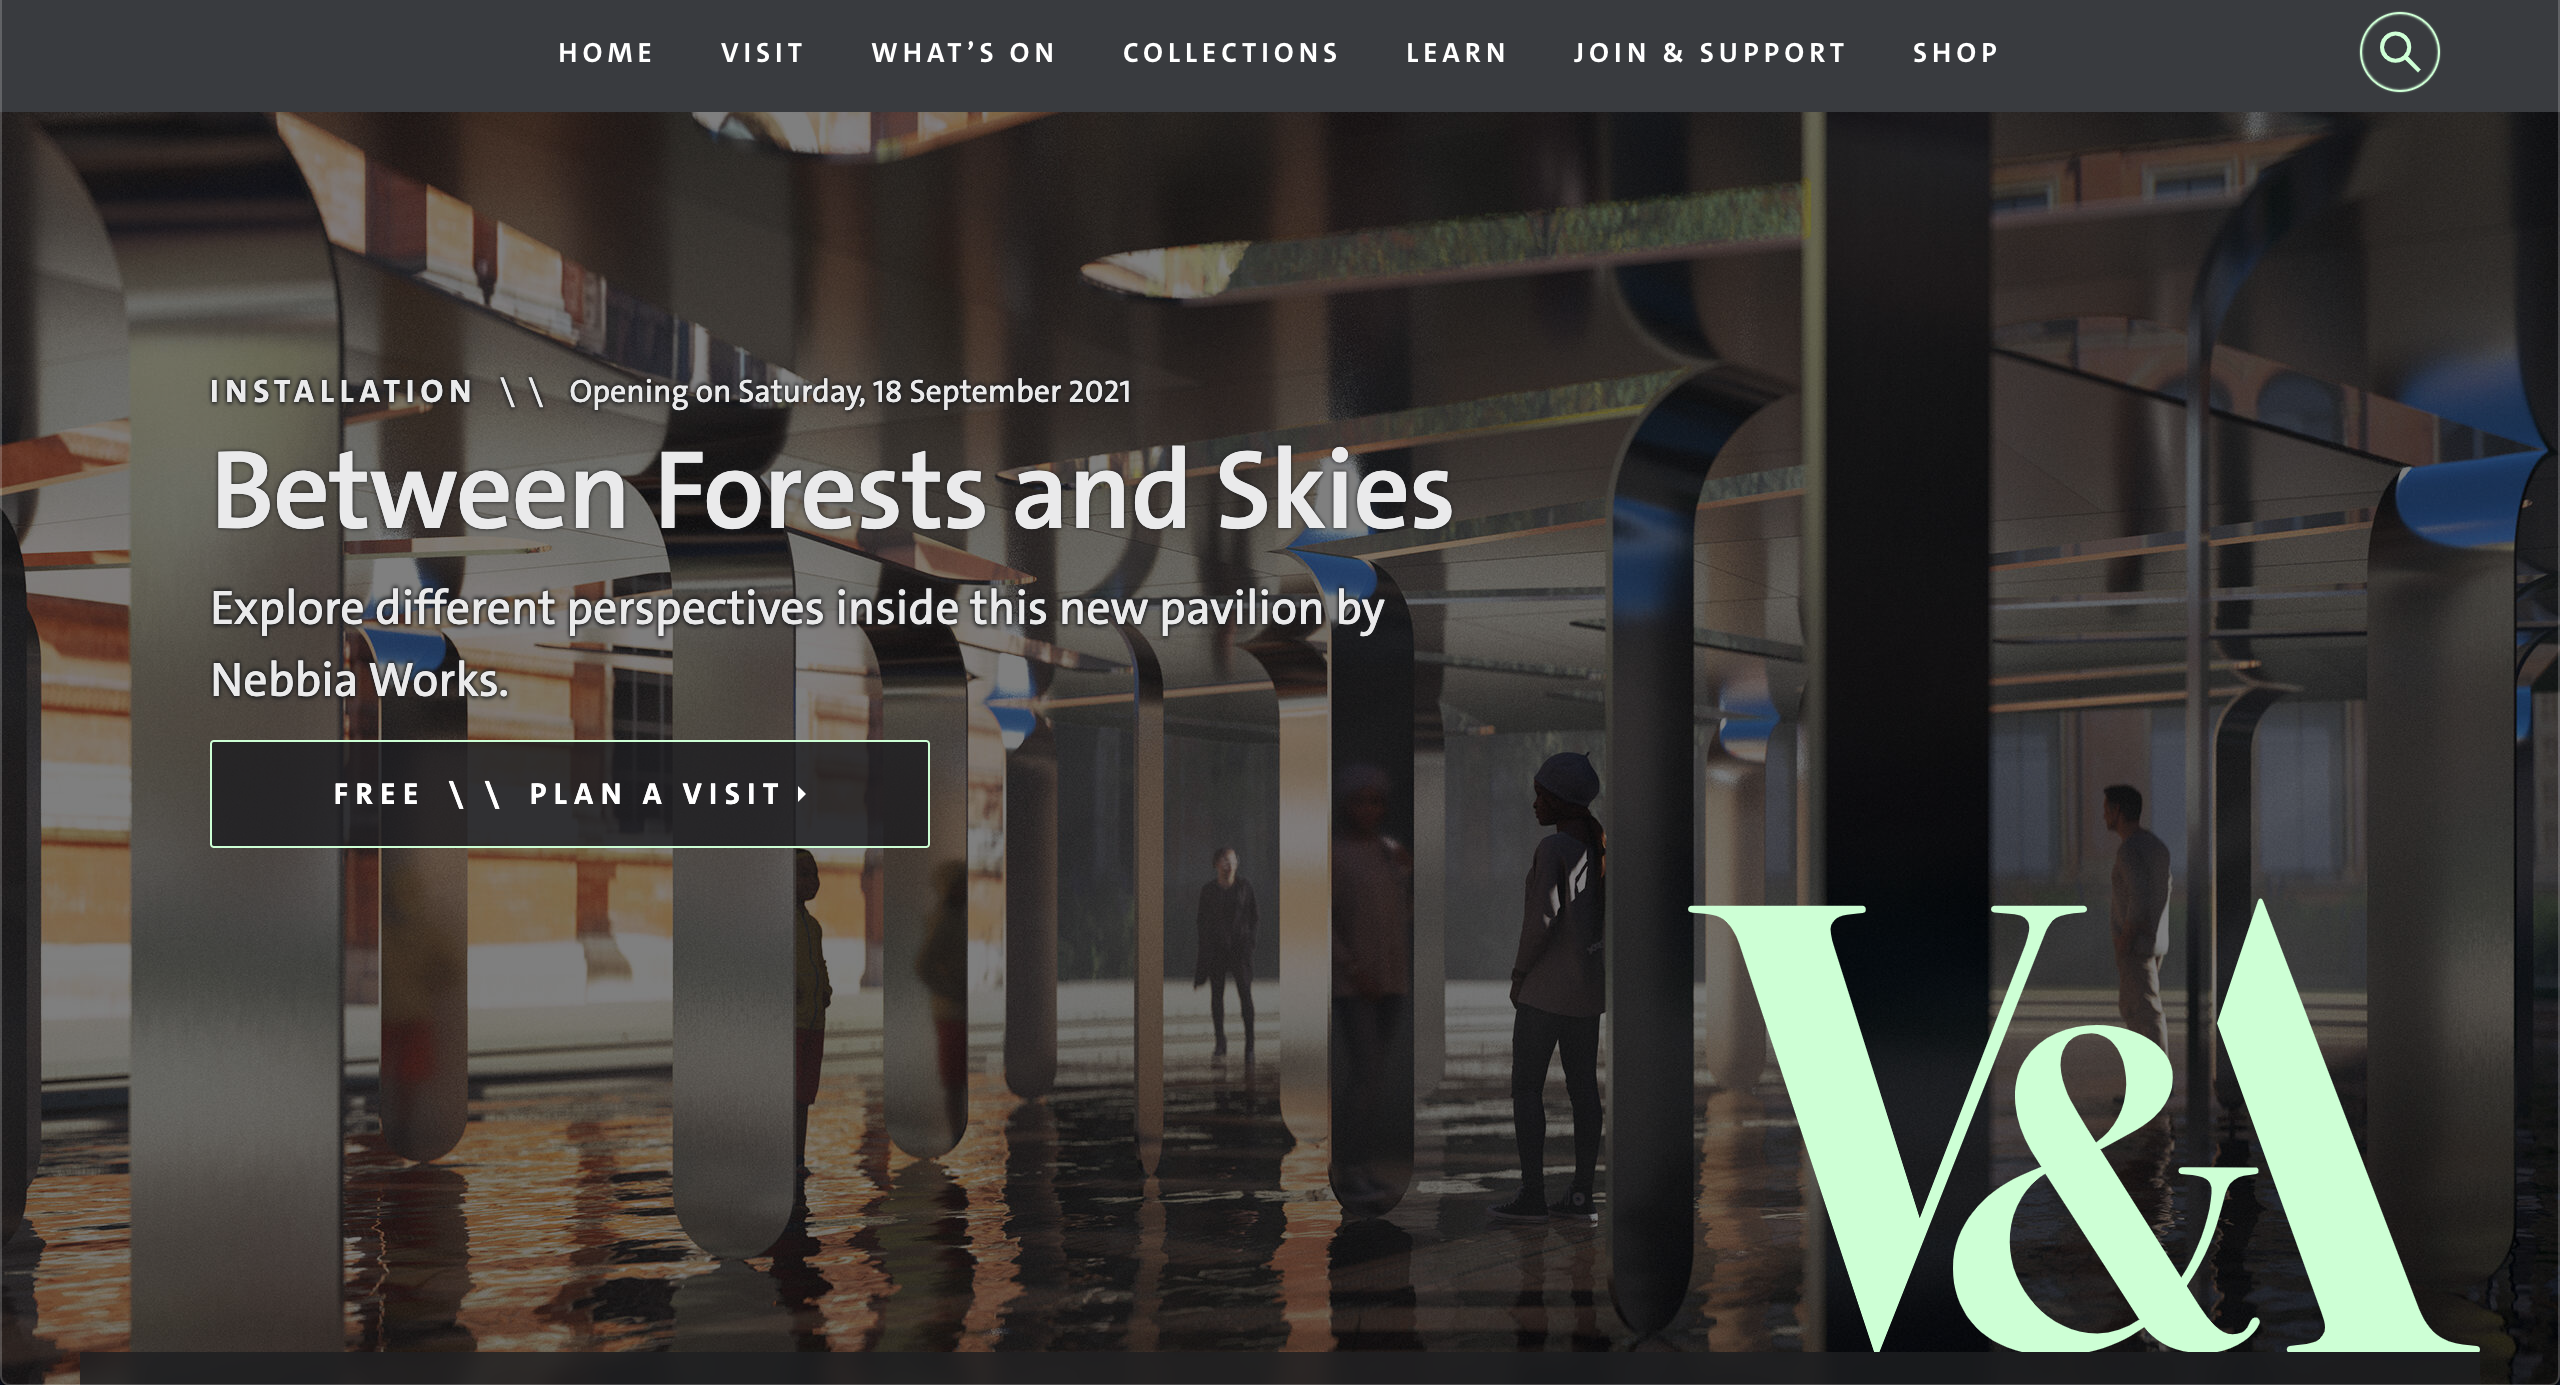Click the INSTALLATION category label
The width and height of the screenshot is (2560, 1385).
pos(342,391)
